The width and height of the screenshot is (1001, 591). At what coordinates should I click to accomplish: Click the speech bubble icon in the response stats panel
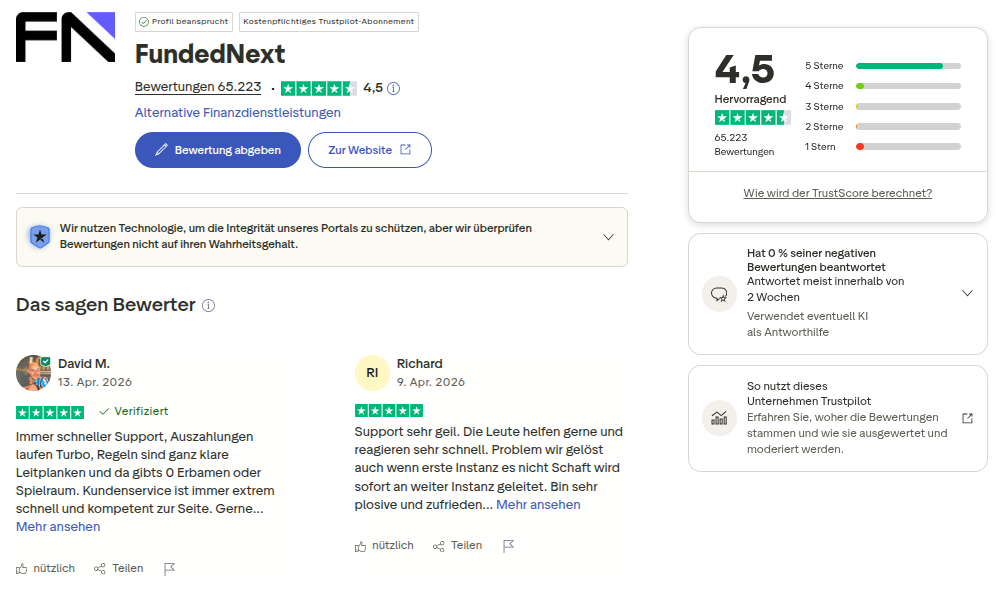[719, 293]
